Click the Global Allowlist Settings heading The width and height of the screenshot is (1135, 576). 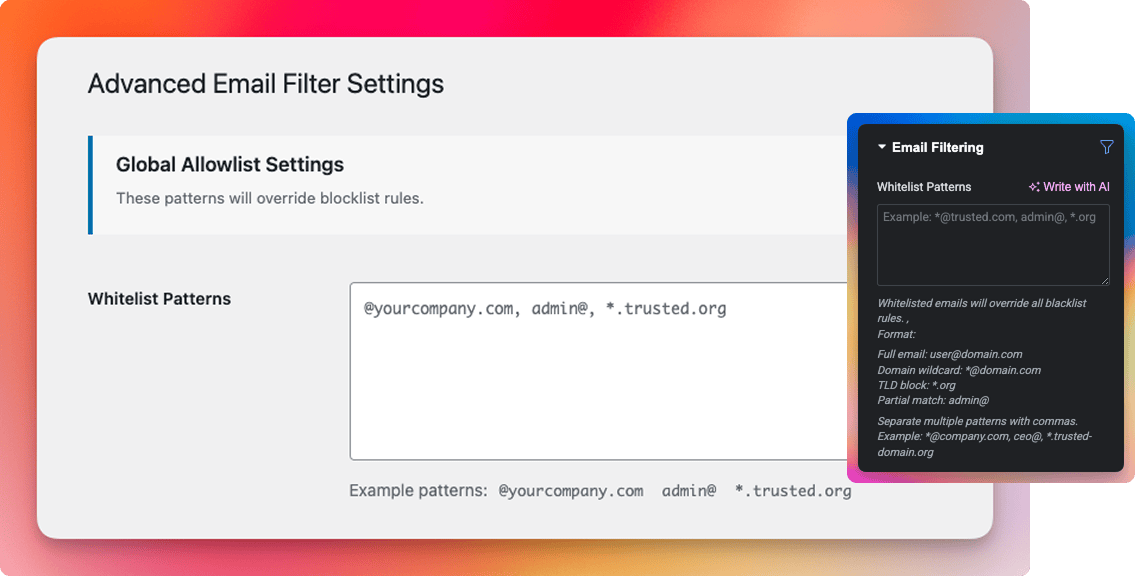[x=230, y=165]
